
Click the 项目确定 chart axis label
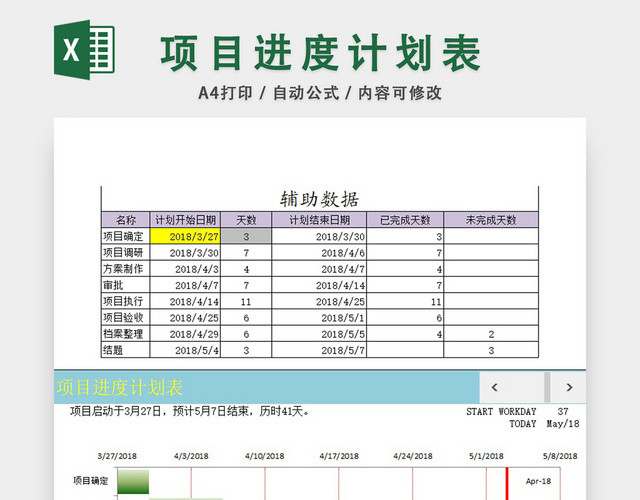pos(91,480)
